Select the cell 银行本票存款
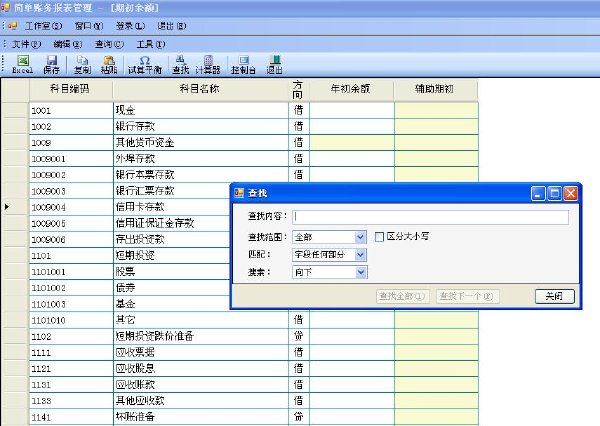This screenshot has width=600, height=426. (201, 175)
